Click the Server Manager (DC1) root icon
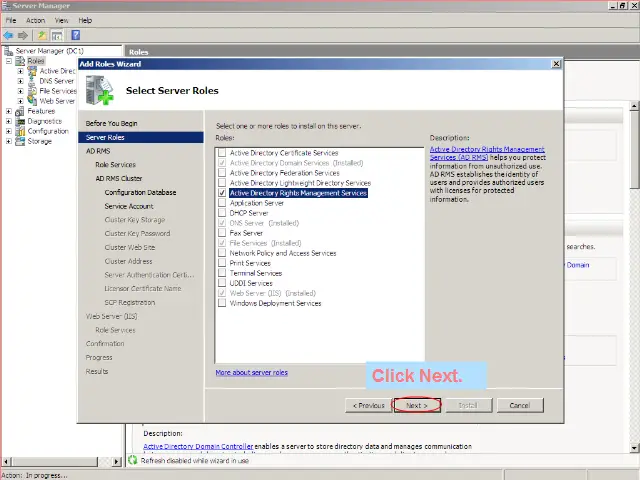Image resolution: width=640 pixels, height=480 pixels. point(9,51)
